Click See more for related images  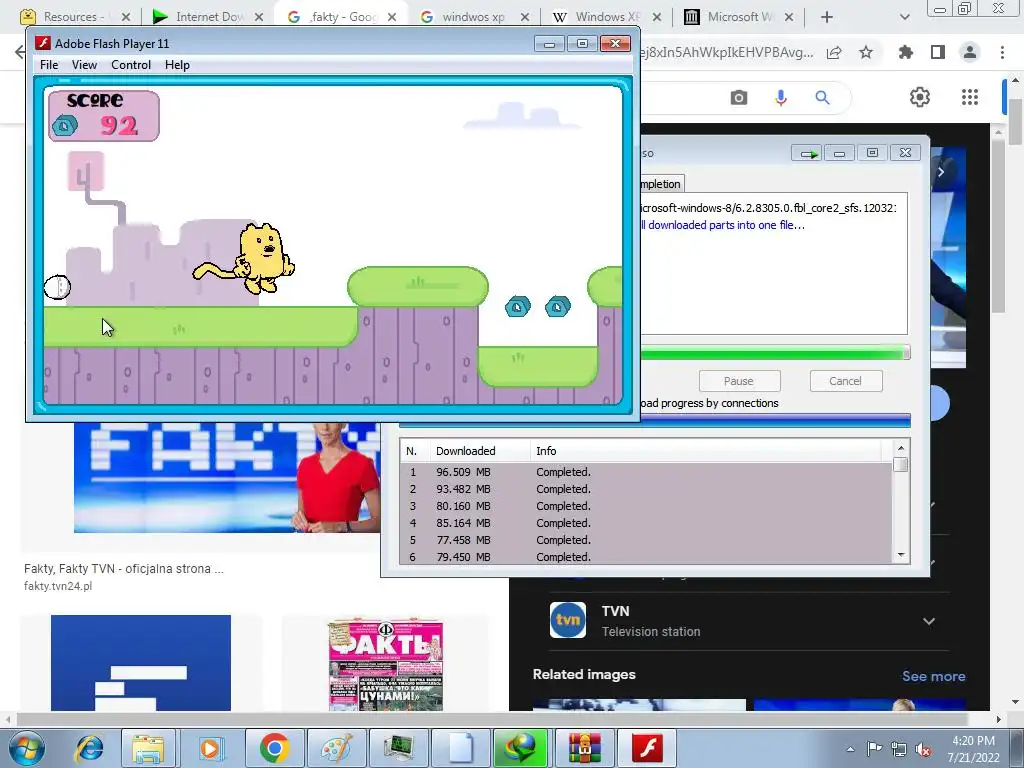[x=933, y=676]
